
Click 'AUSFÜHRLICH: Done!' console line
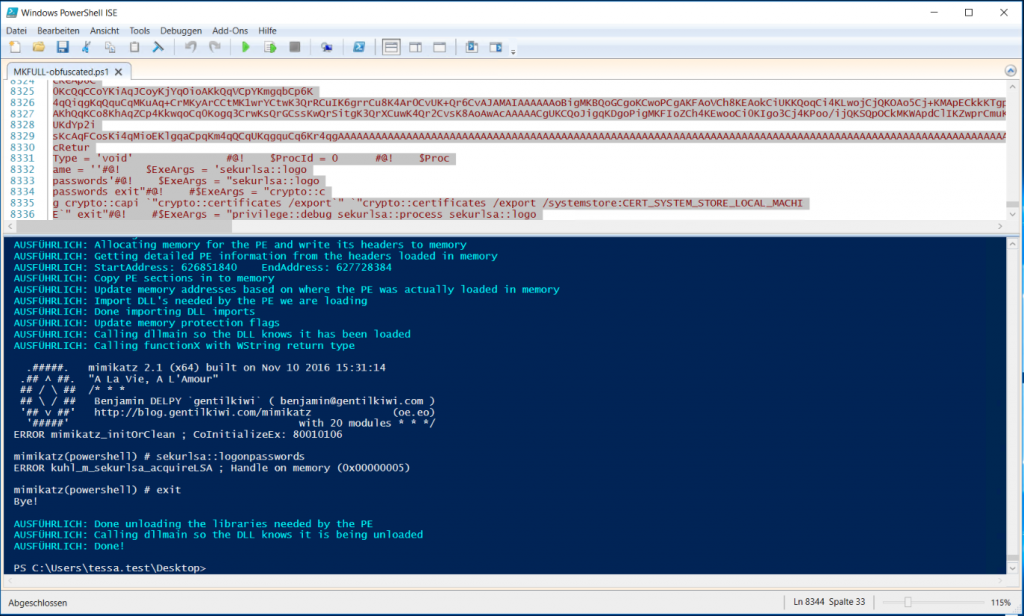(x=69, y=546)
